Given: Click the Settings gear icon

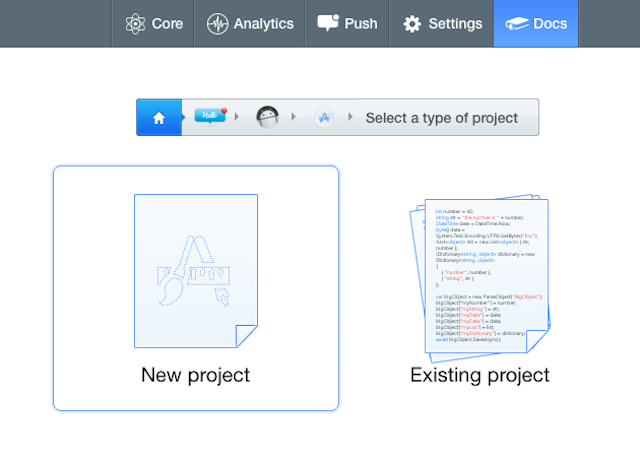Looking at the screenshot, I should 412,24.
